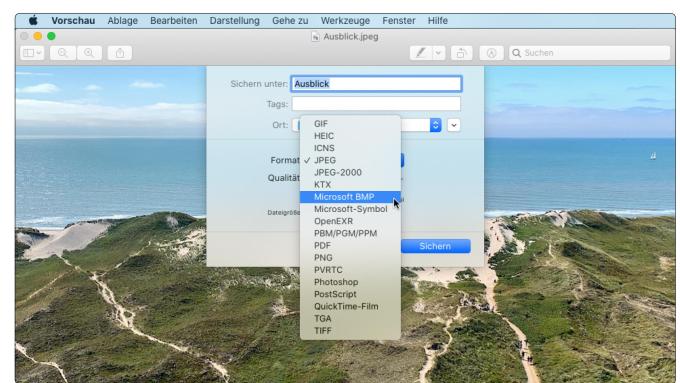Screen dimensions: 680x383
Task: Click the blue Sichern button
Action: pyautogui.click(x=435, y=246)
